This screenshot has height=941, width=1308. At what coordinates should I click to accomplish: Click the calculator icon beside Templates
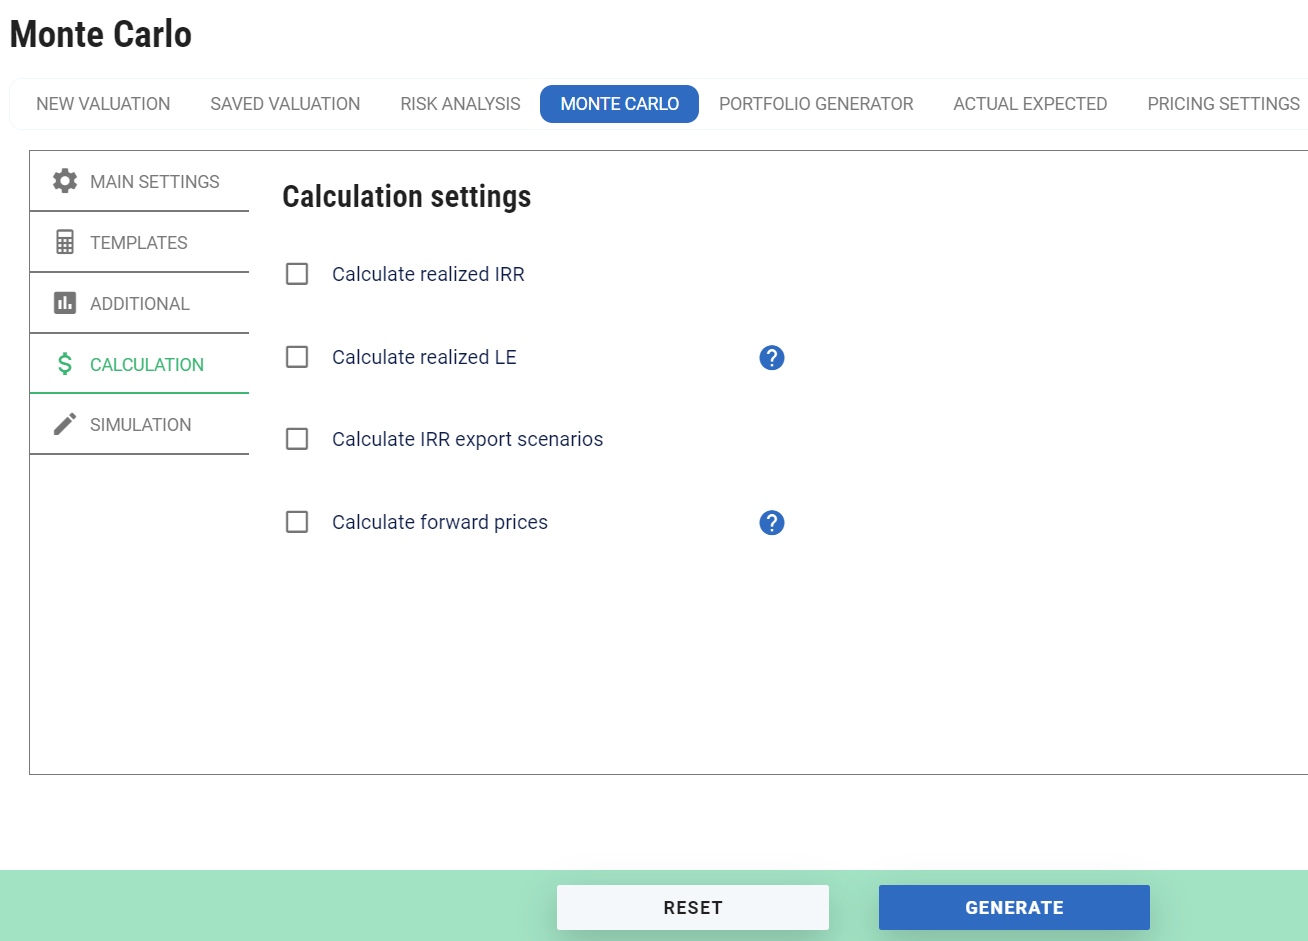click(65, 242)
